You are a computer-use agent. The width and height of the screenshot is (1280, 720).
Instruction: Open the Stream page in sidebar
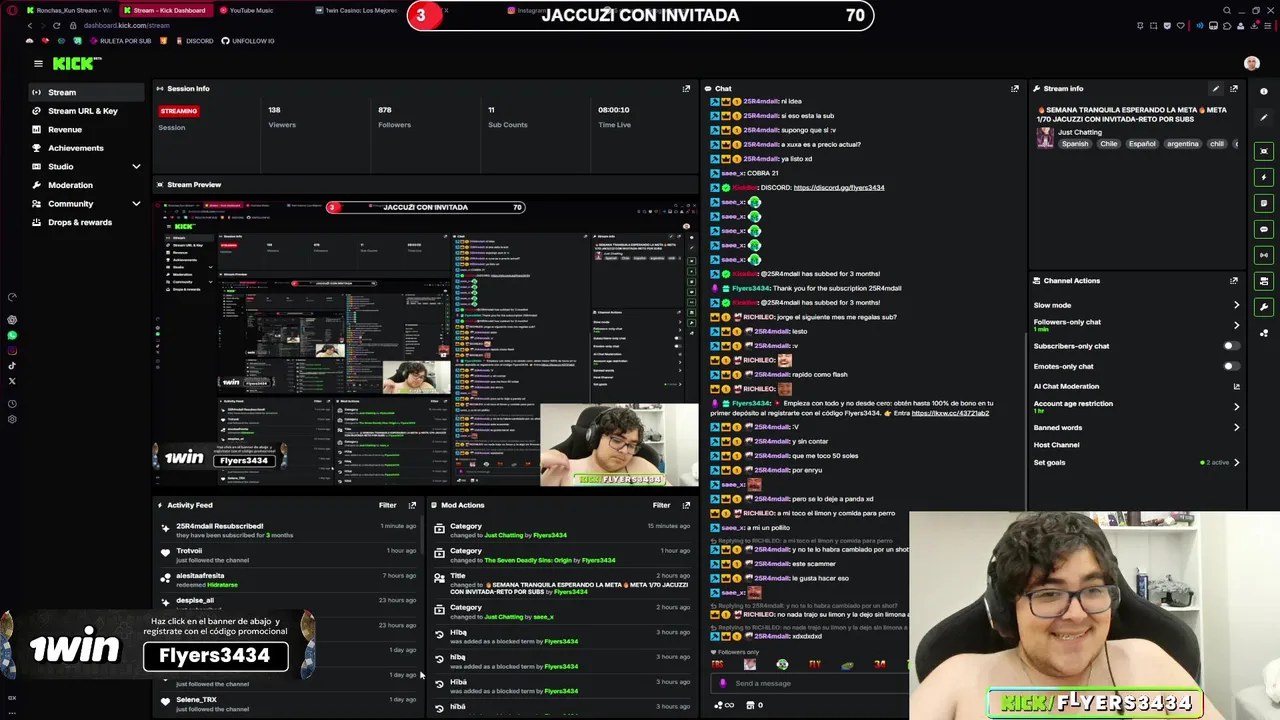87,92
